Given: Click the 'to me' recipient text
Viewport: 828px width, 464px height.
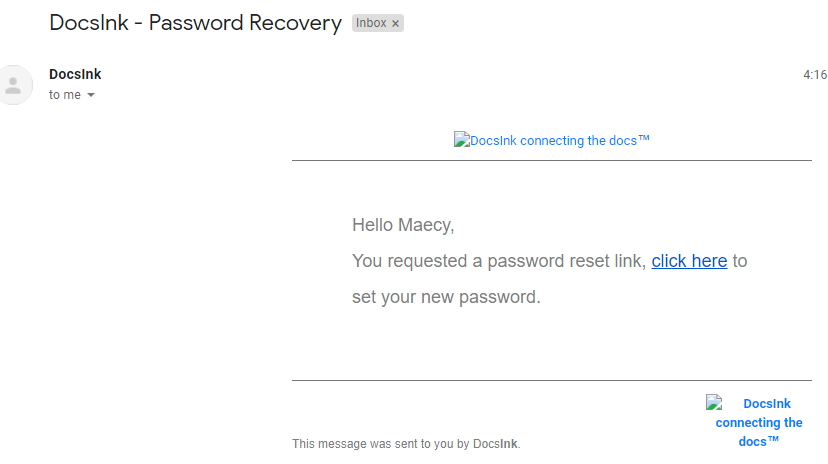Looking at the screenshot, I should point(65,95).
